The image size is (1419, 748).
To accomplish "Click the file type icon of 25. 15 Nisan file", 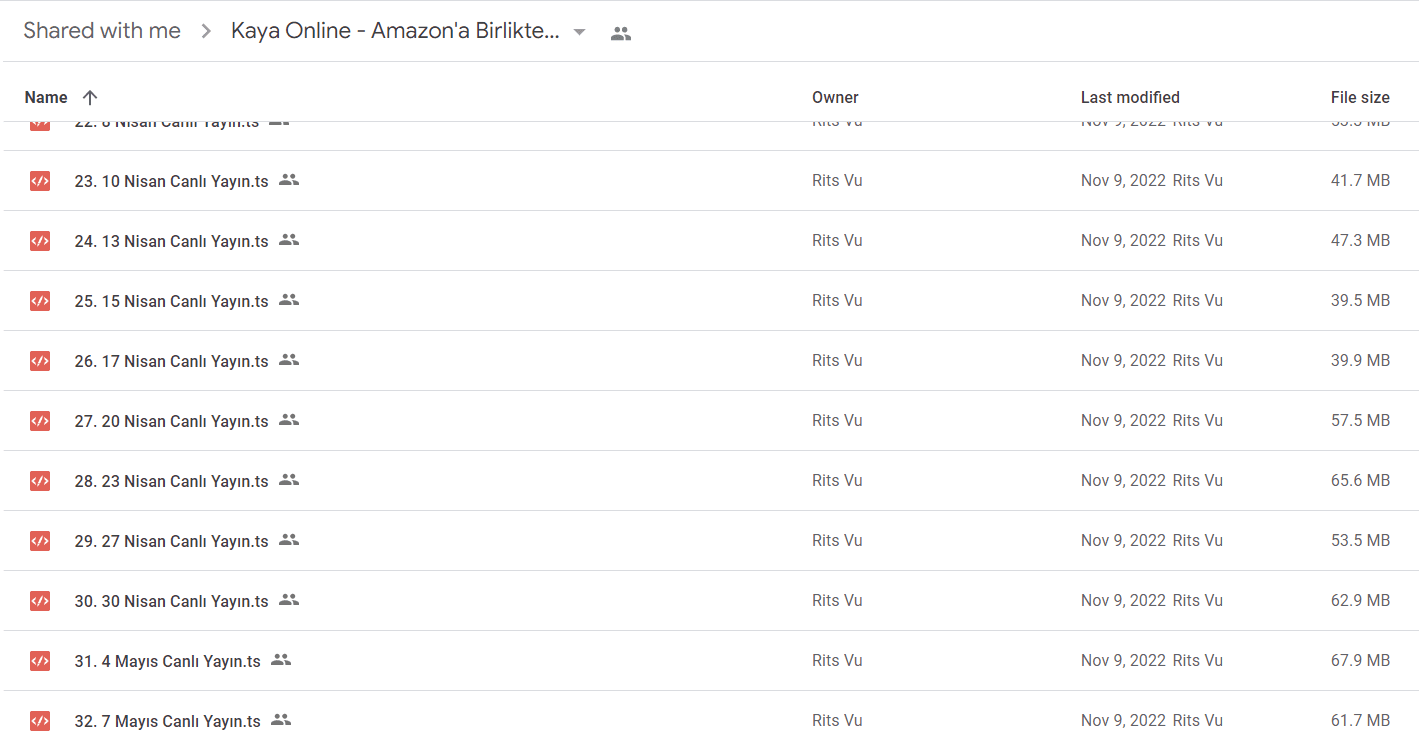I will pos(40,301).
